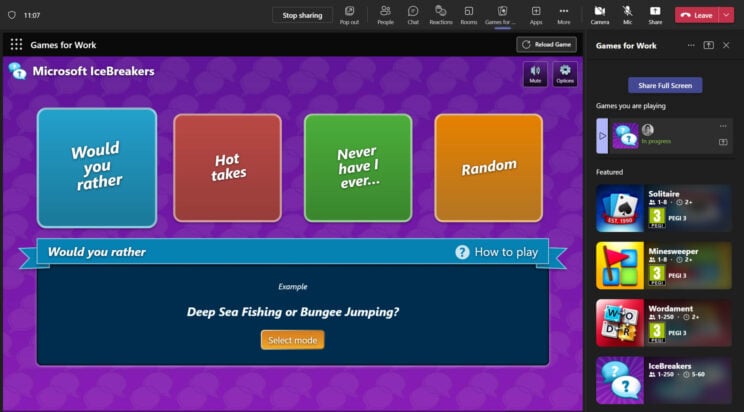Show the People panel
The image size is (744, 412).
click(385, 15)
